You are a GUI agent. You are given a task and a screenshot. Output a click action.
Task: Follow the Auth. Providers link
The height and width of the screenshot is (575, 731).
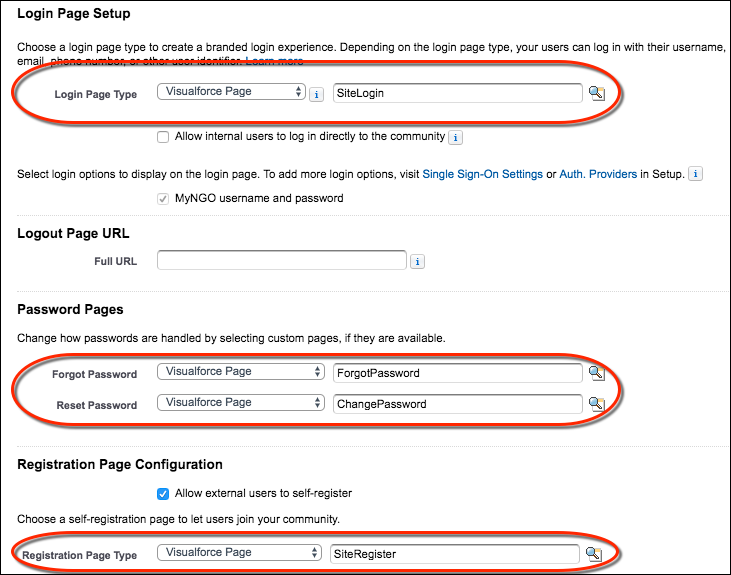(598, 174)
